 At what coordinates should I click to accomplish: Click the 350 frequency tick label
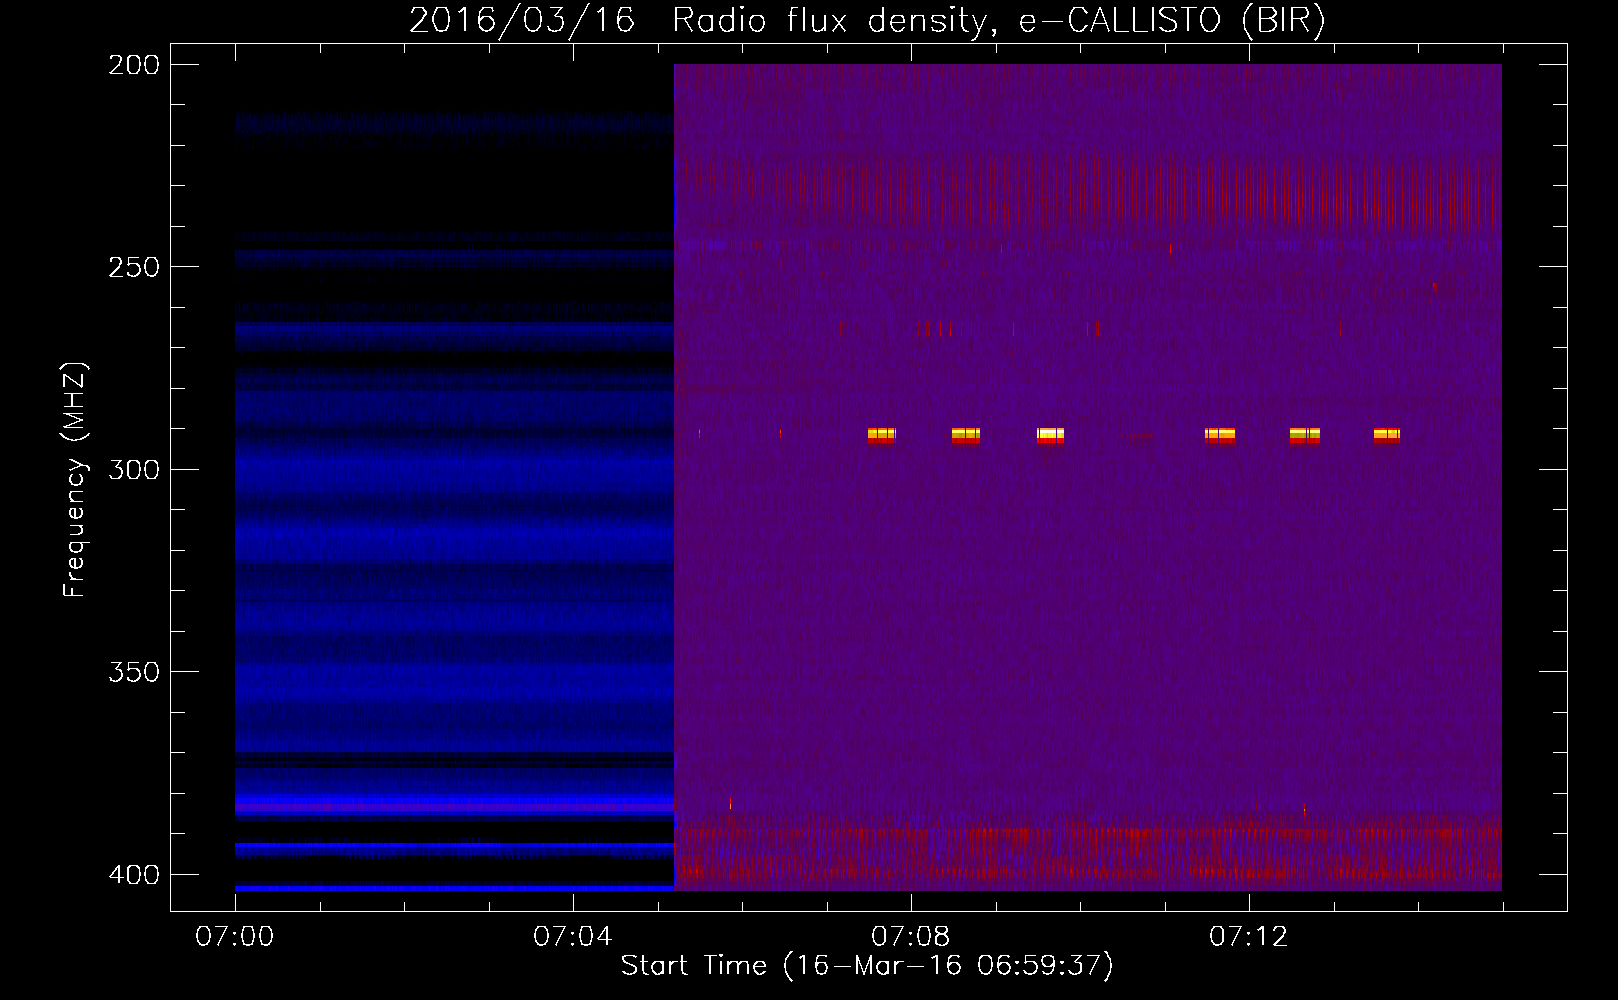134,672
